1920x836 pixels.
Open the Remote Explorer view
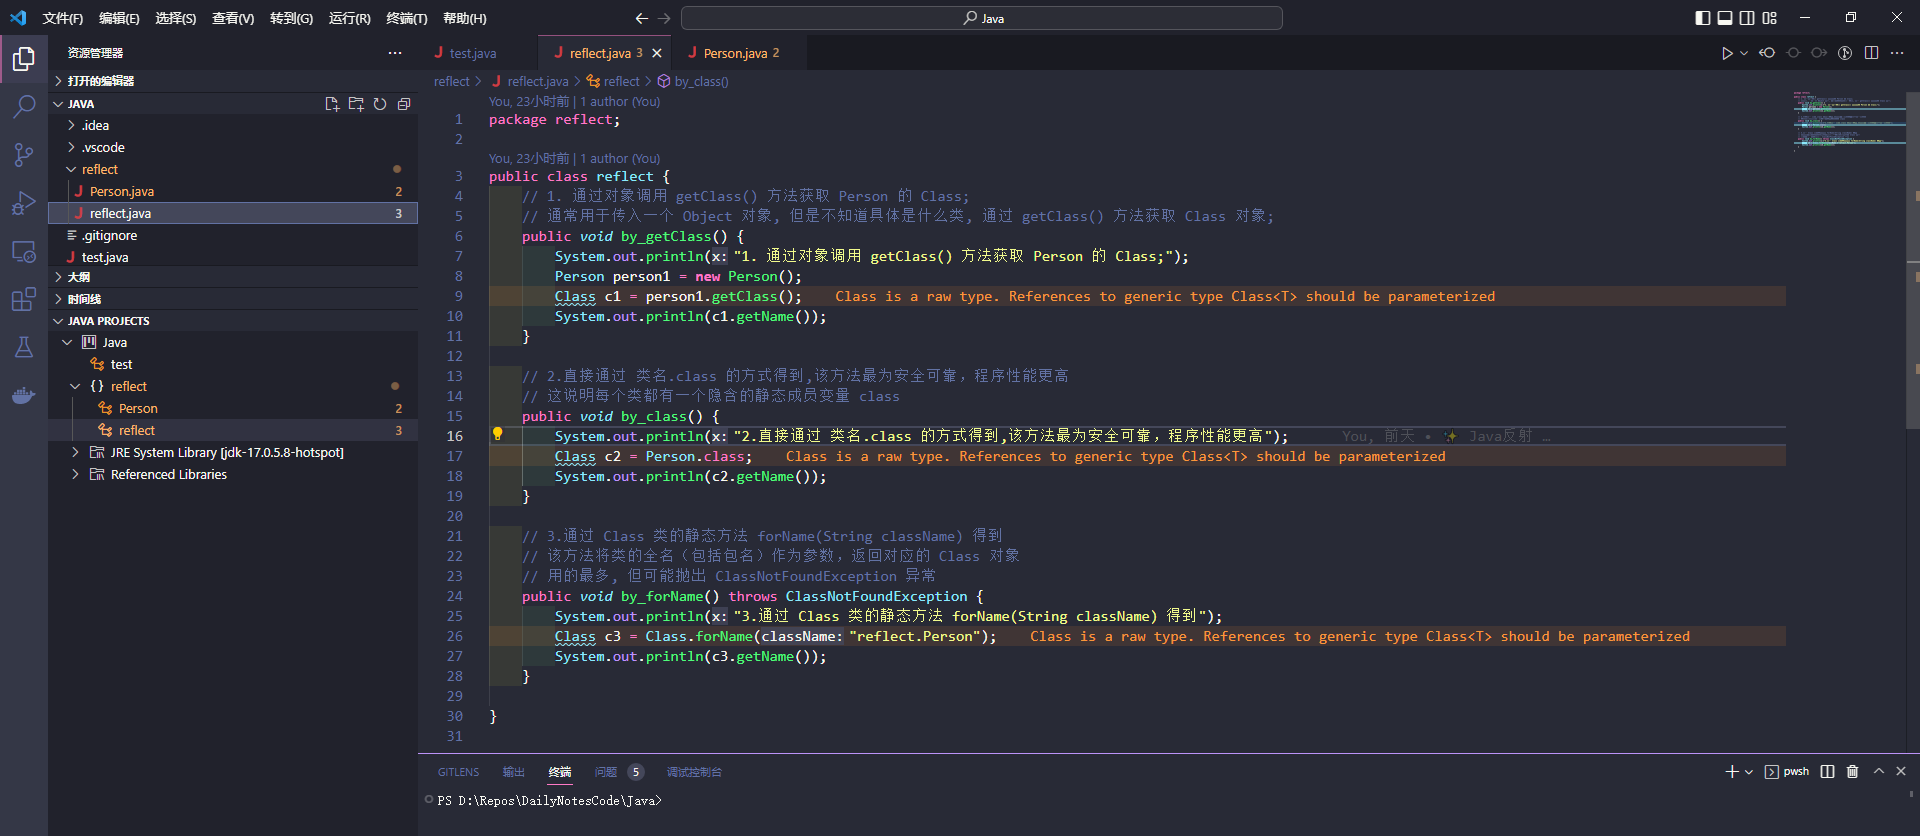tap(24, 251)
